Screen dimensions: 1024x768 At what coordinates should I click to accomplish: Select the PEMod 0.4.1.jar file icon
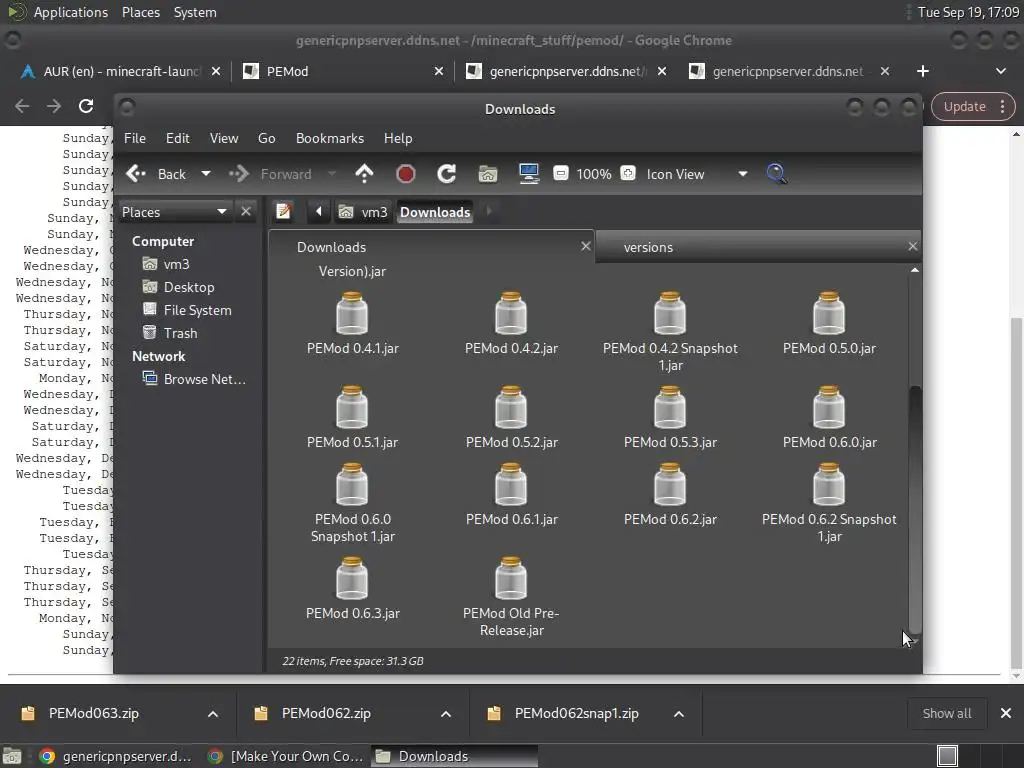[x=352, y=314]
